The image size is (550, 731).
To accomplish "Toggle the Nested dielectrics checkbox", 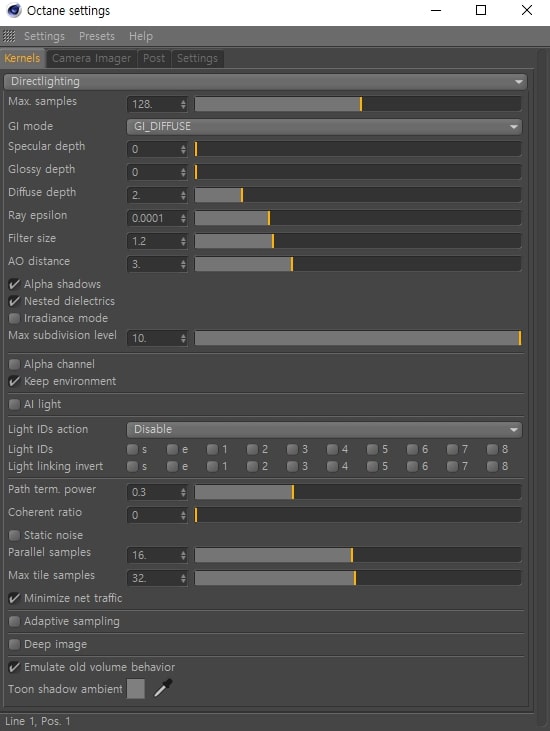I will coord(14,301).
